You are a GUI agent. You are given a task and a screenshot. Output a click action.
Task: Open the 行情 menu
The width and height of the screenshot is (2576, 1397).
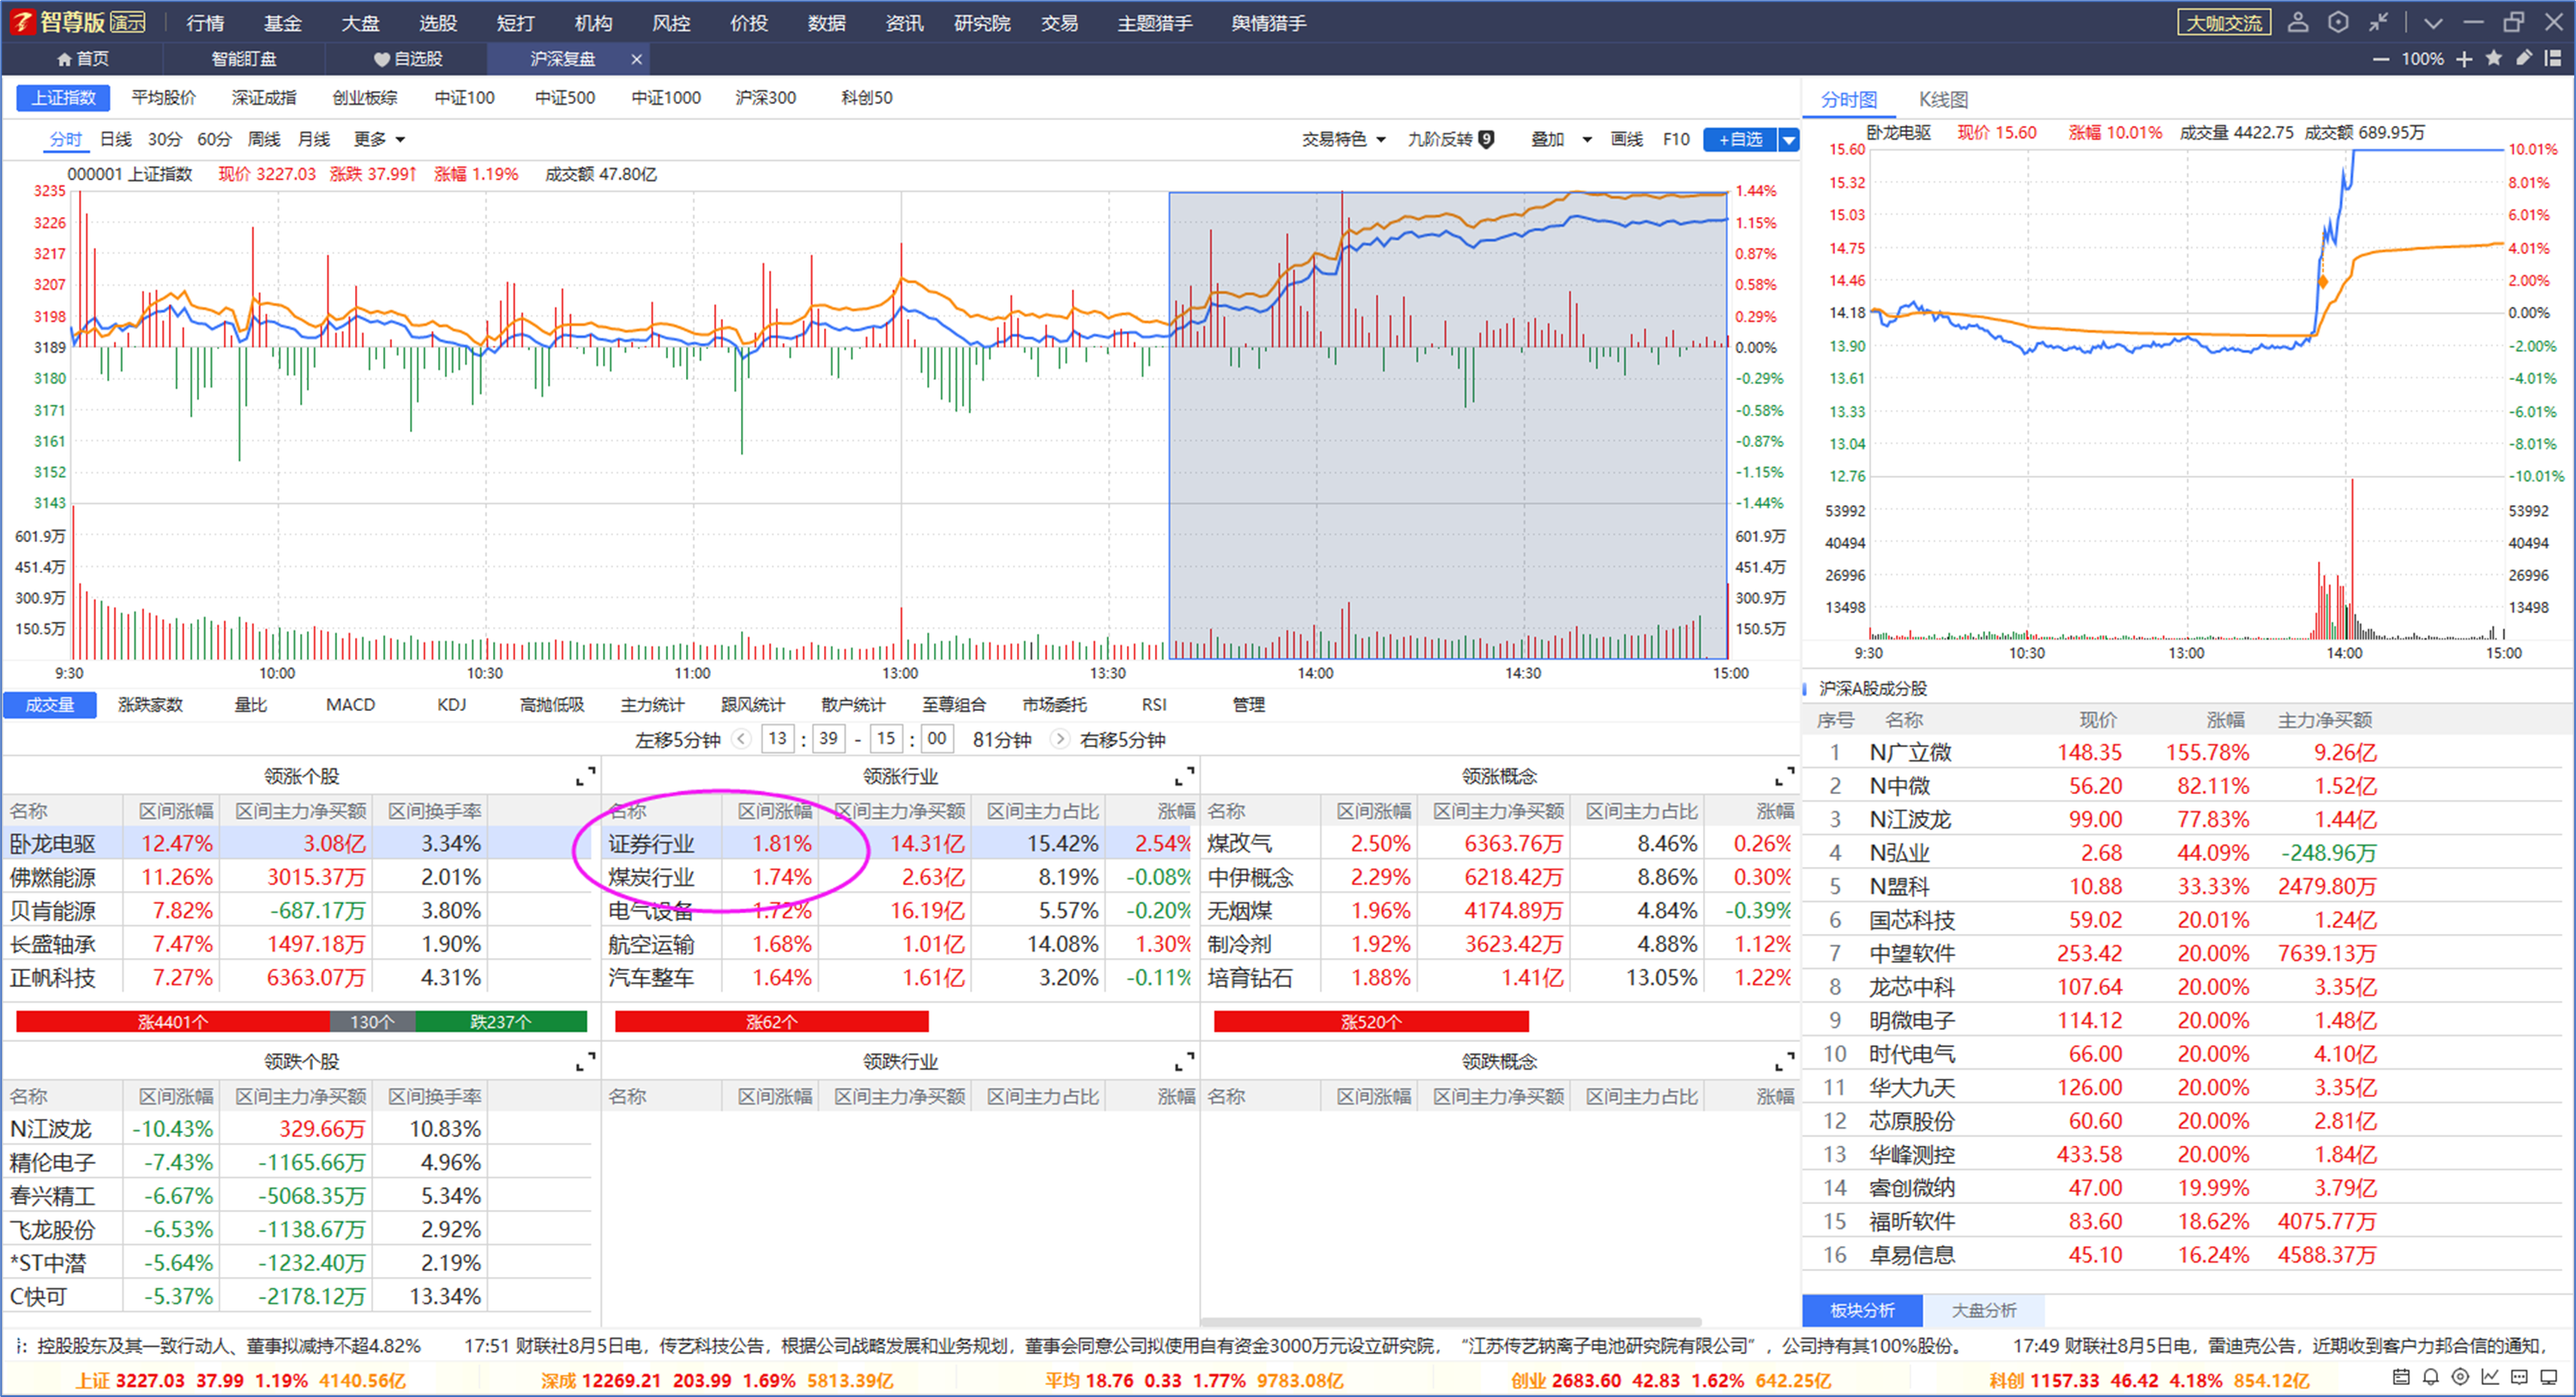(x=205, y=22)
